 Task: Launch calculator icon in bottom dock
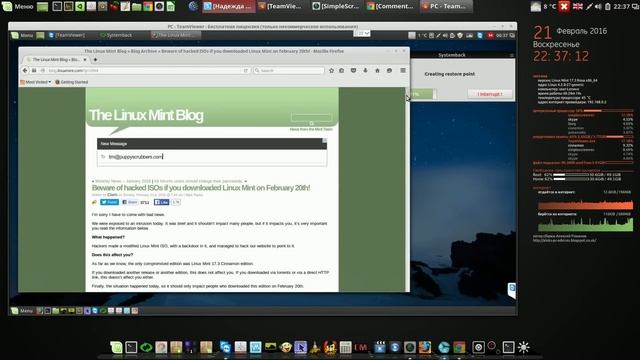coord(345,347)
